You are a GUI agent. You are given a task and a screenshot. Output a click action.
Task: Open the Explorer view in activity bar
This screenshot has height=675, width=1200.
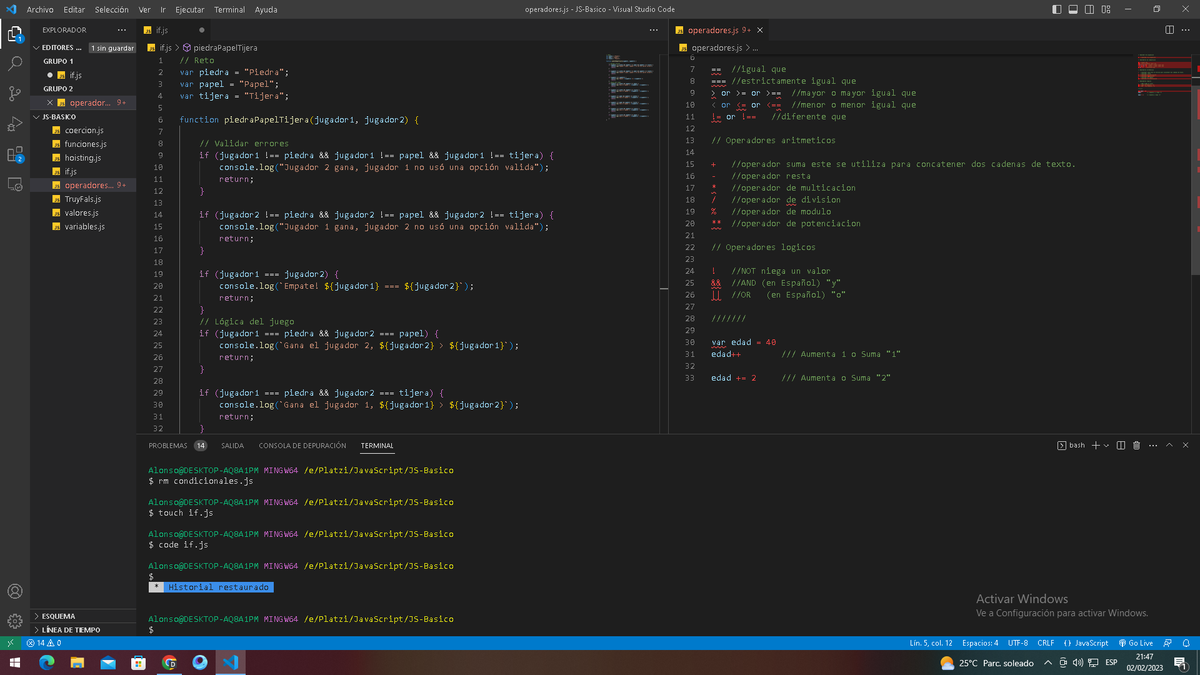click(x=15, y=34)
